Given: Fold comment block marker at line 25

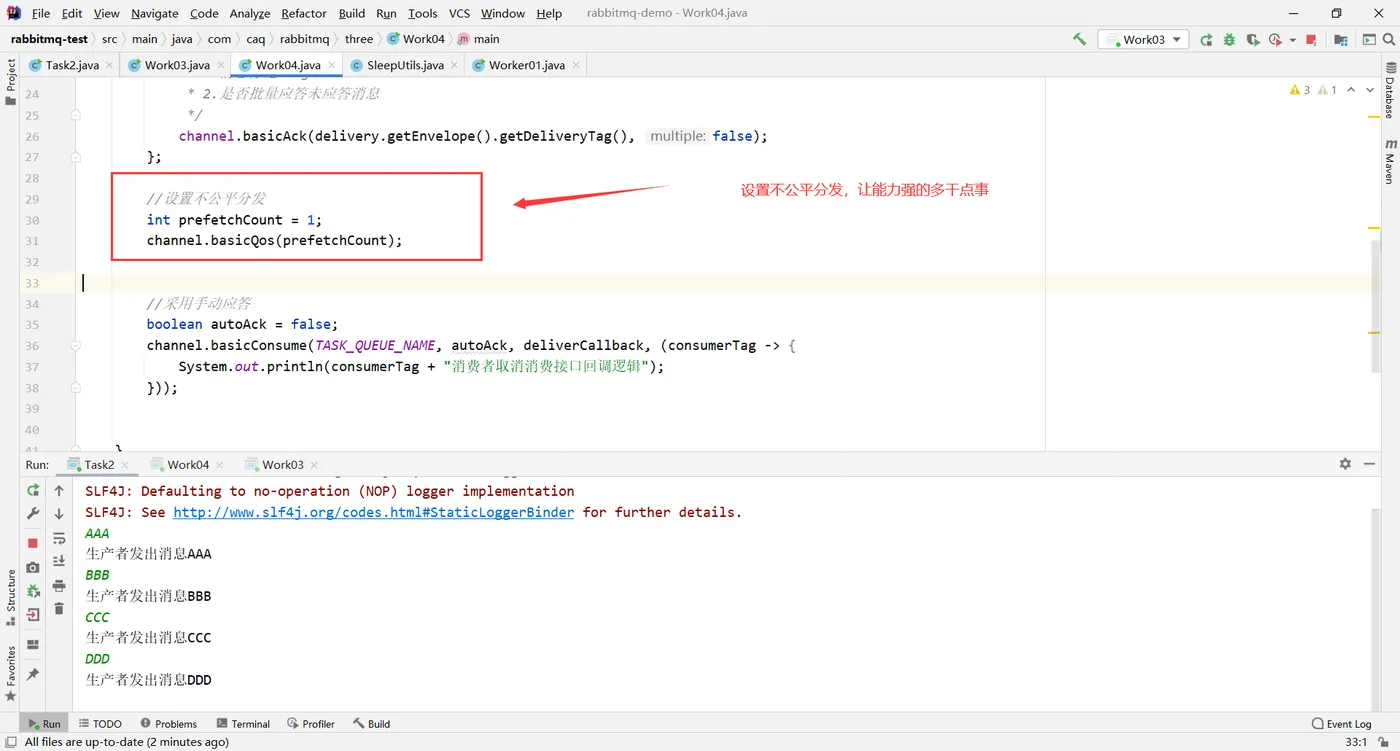Looking at the screenshot, I should (76, 115).
